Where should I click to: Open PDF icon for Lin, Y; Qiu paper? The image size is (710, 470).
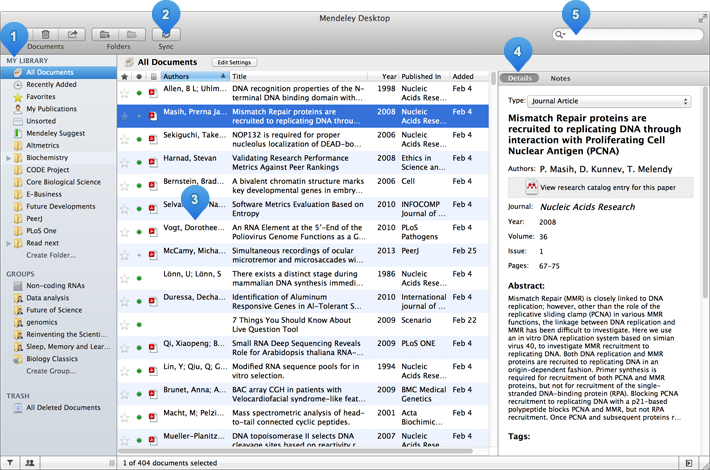tap(153, 371)
